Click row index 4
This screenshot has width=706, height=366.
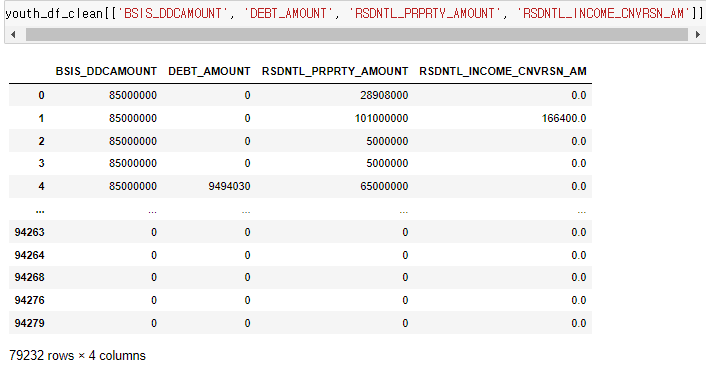[41, 186]
